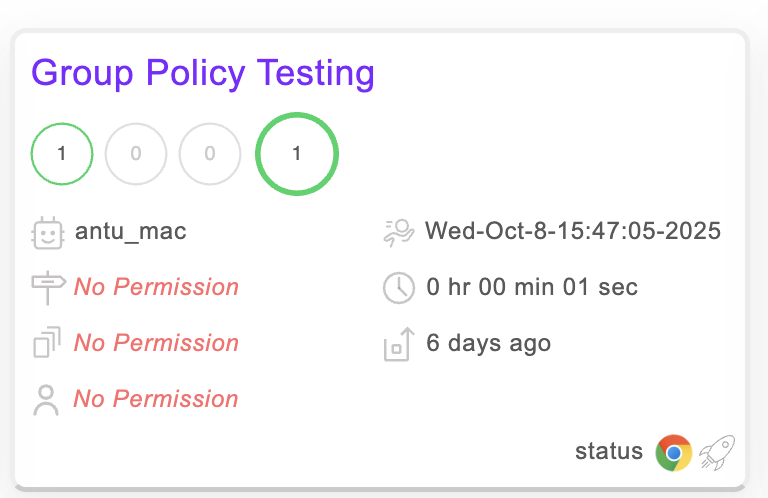
Task: Click the 0 hr 00 min 01 sec duration
Action: tap(532, 288)
